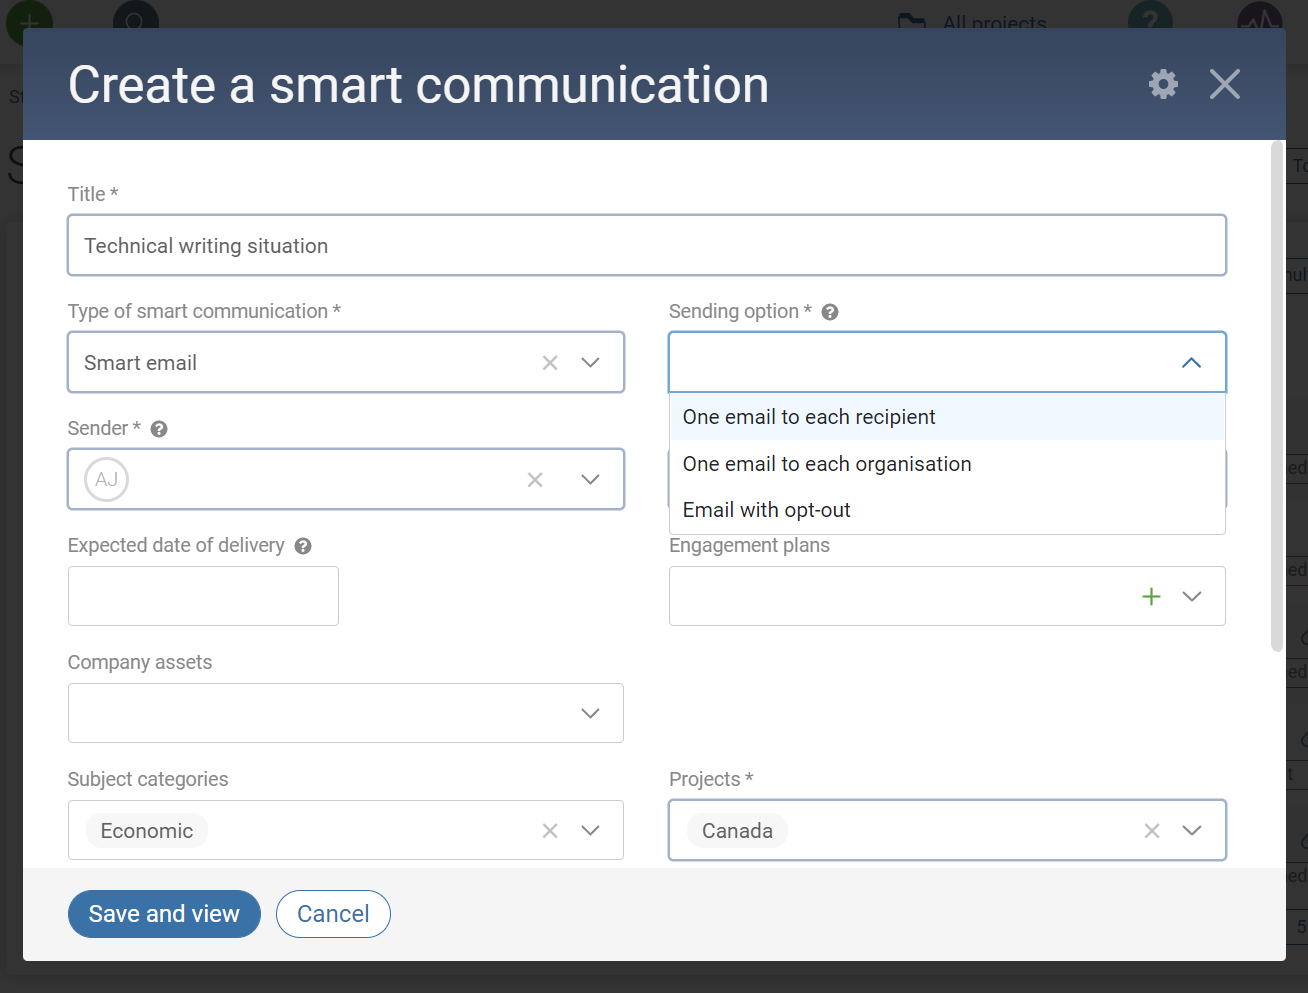The height and width of the screenshot is (993, 1308).
Task: Cancel the smart communication dialog
Action: point(333,913)
